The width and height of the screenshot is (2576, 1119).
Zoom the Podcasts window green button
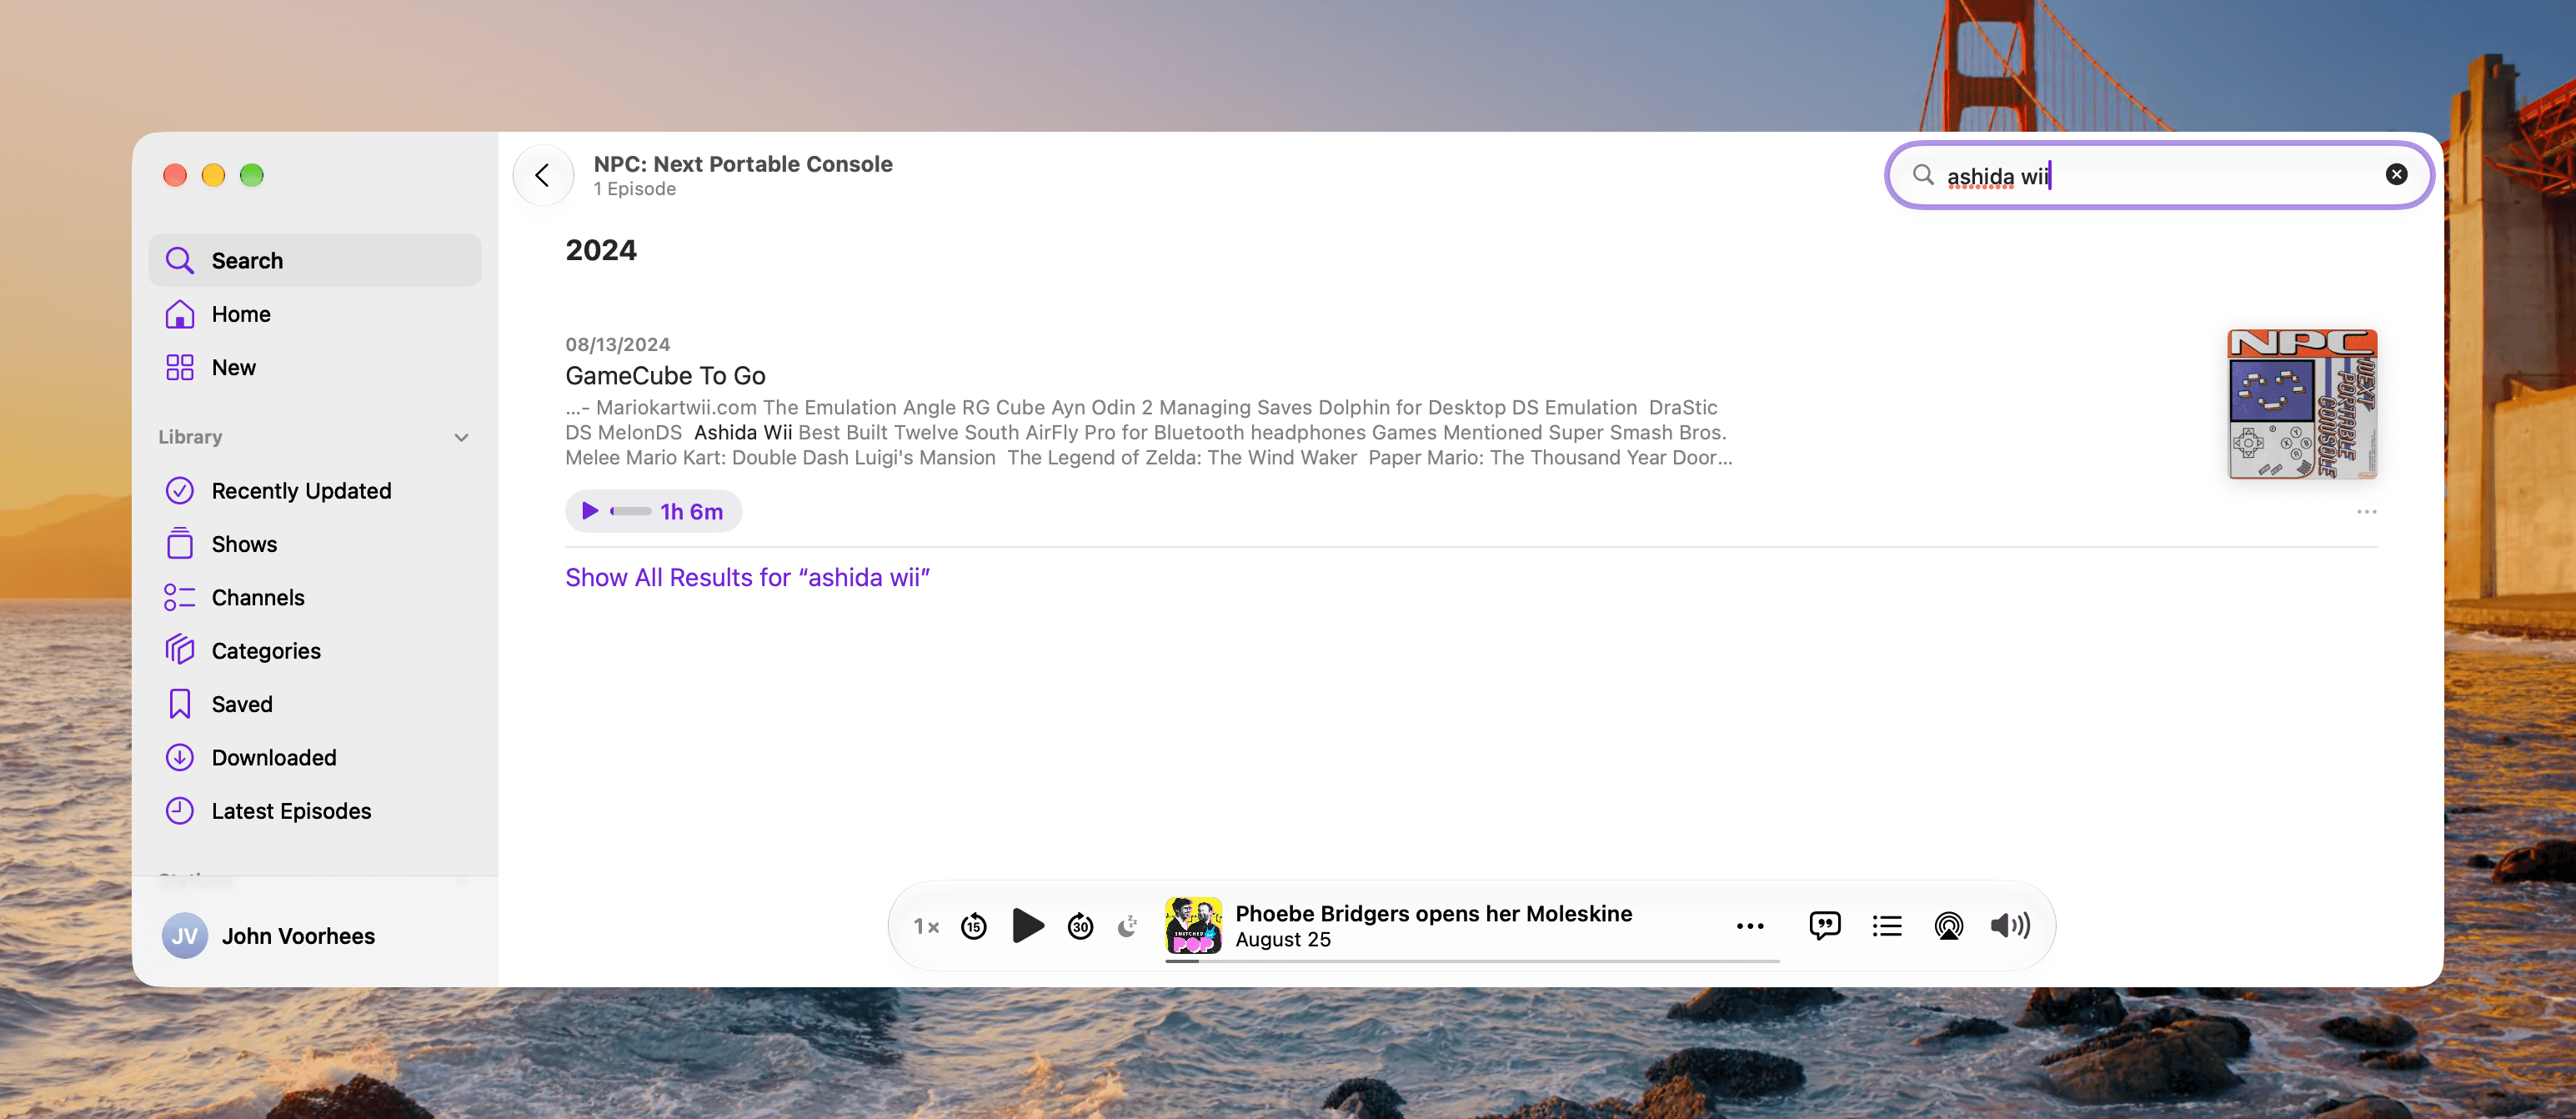(252, 175)
